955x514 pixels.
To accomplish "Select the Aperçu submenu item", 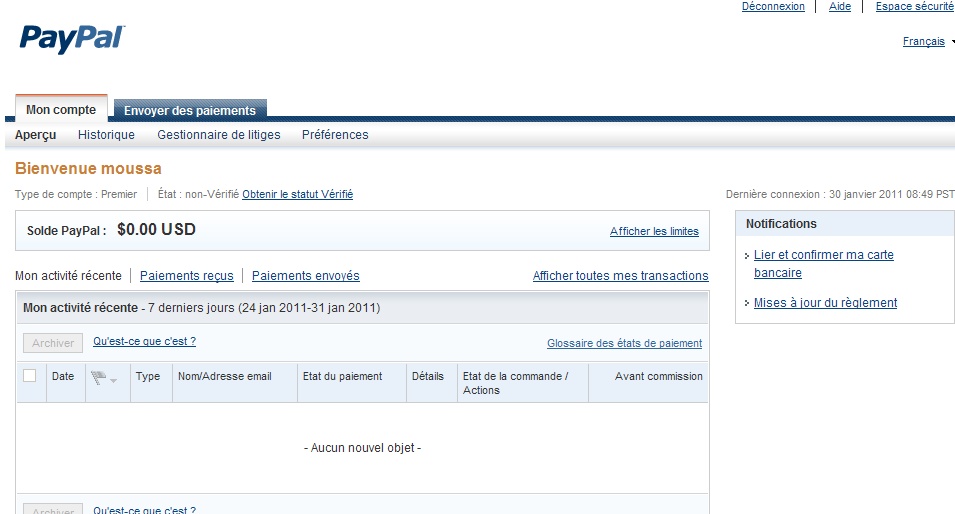I will point(35,135).
